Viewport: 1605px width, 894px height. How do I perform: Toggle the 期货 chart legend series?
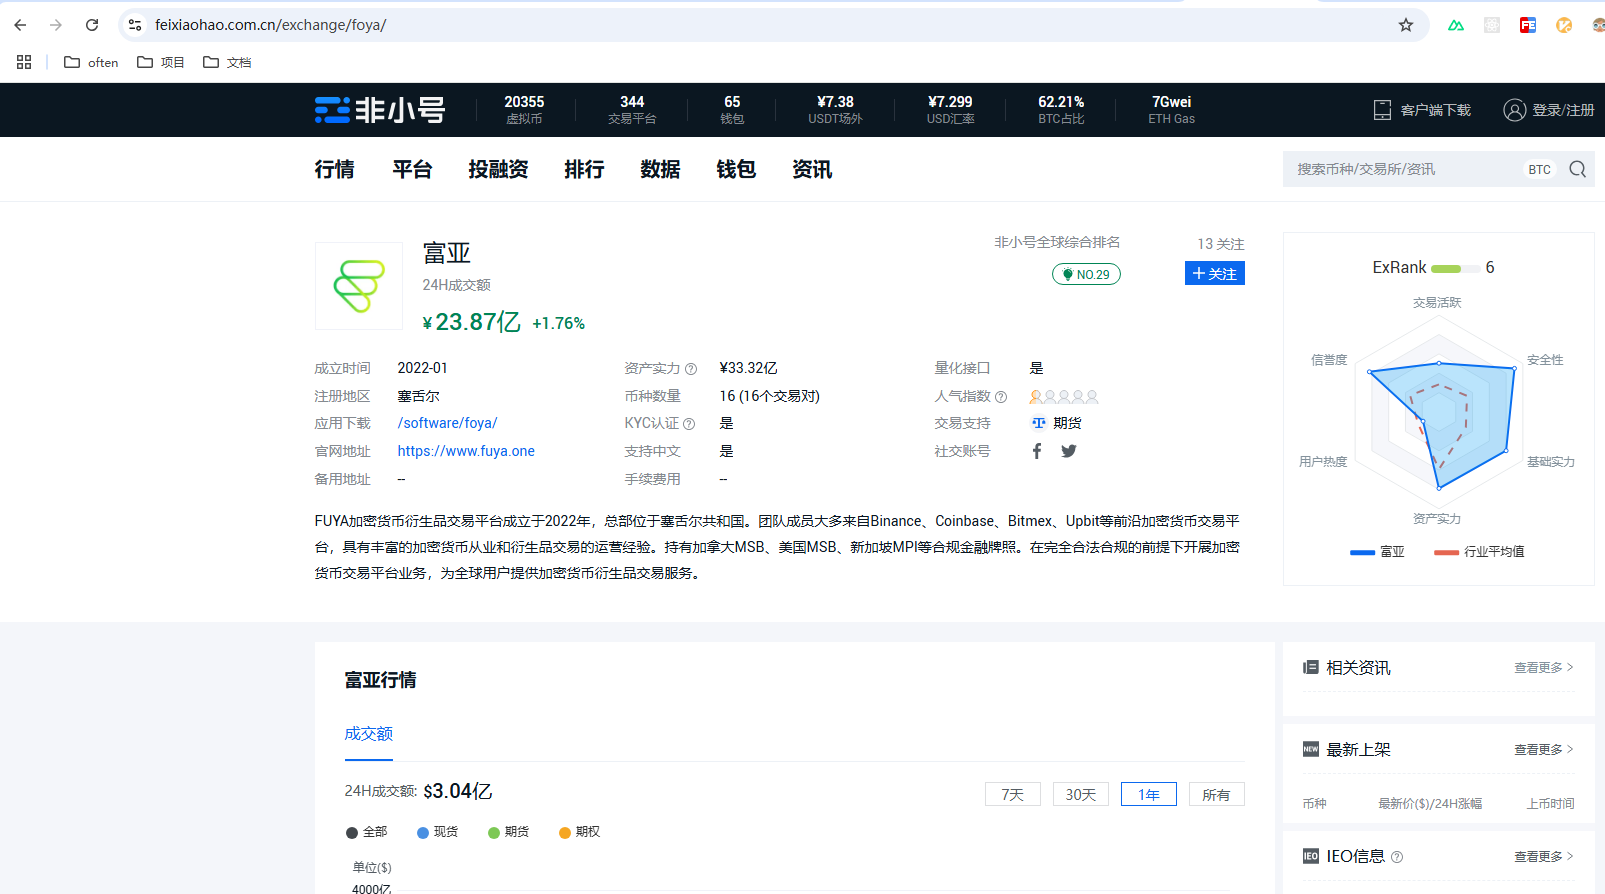[x=508, y=832]
